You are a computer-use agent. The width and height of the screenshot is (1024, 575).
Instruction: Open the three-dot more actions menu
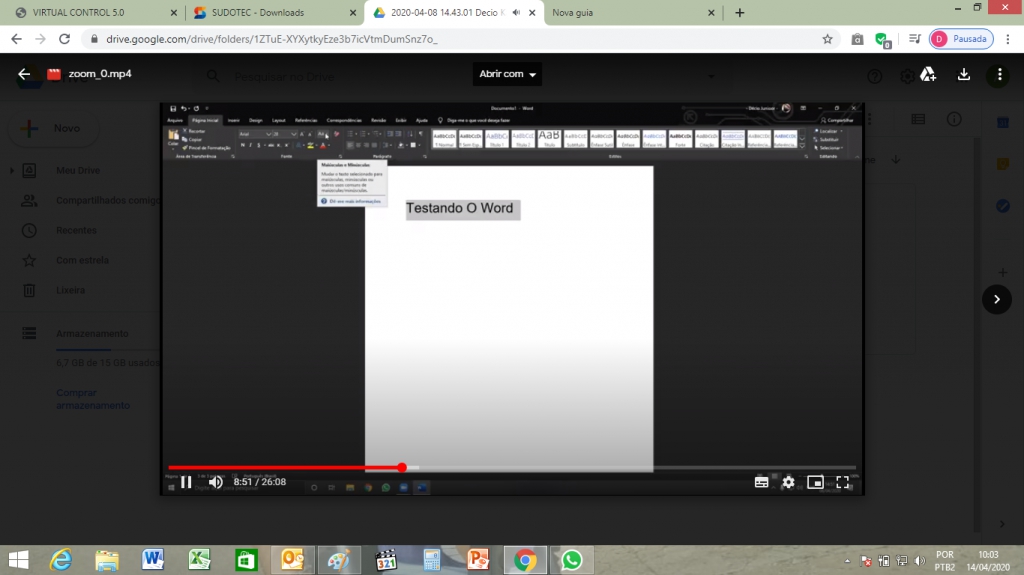[x=999, y=74]
